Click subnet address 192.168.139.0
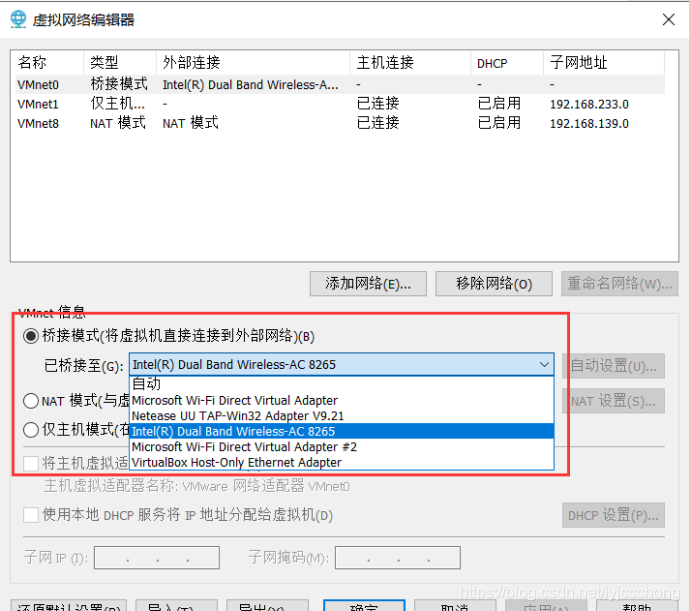 tap(589, 124)
